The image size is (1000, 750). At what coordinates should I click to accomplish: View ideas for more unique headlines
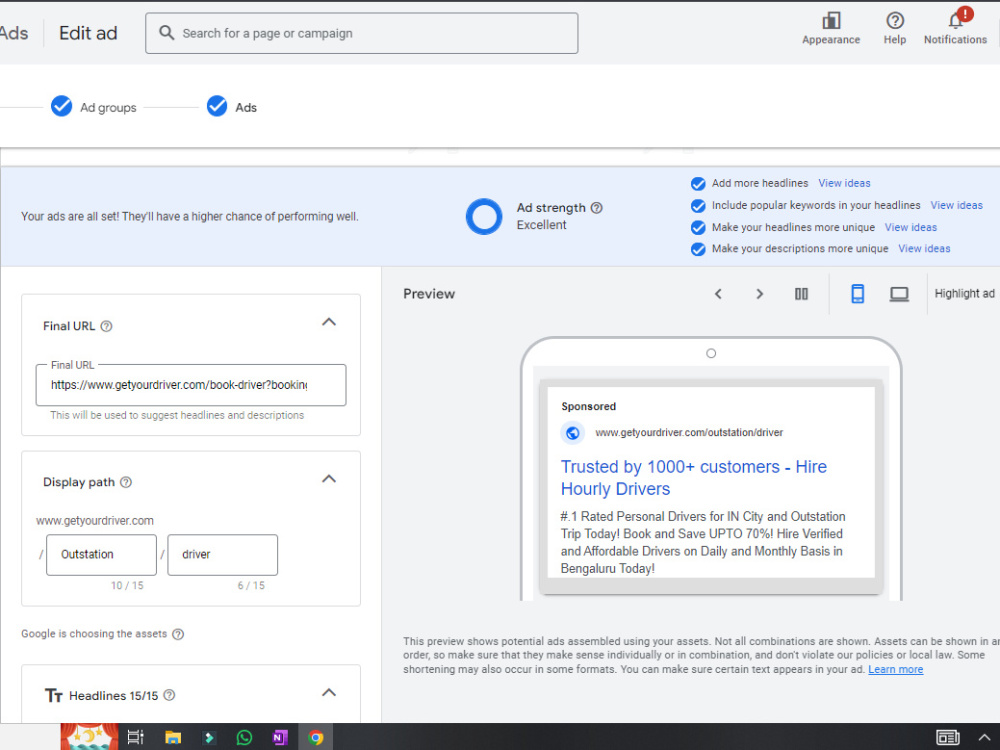(911, 228)
